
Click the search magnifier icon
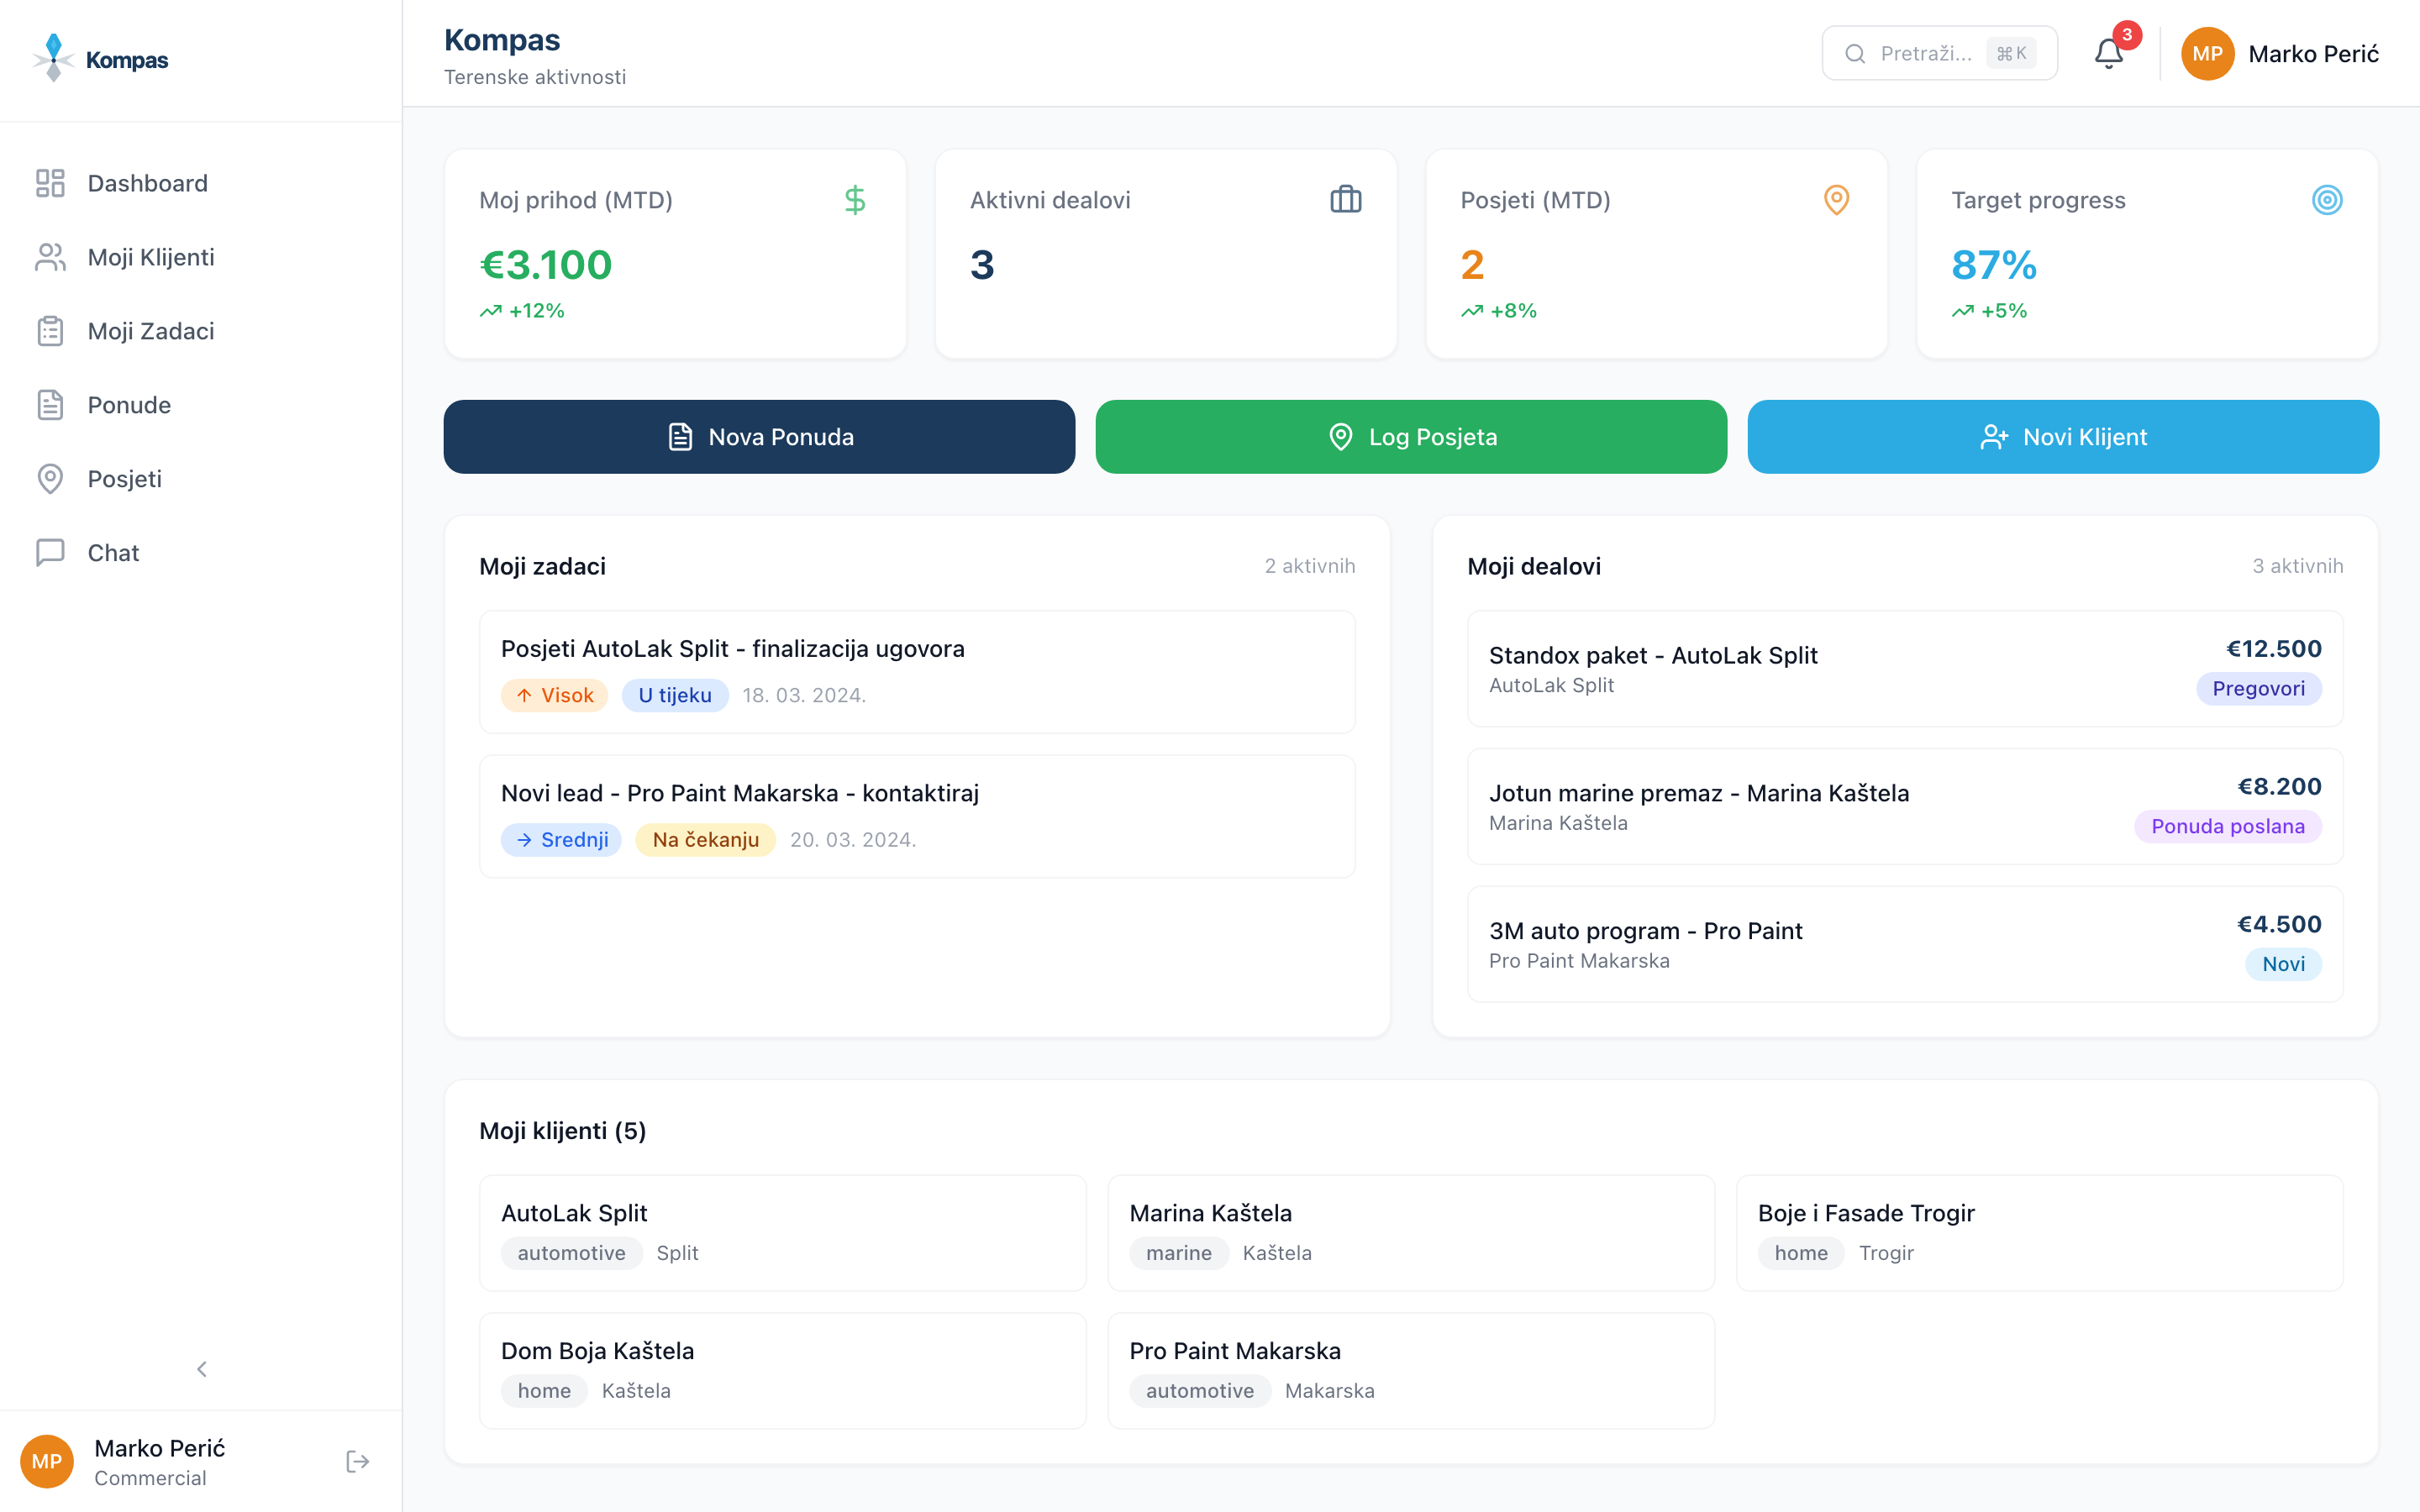point(1857,53)
